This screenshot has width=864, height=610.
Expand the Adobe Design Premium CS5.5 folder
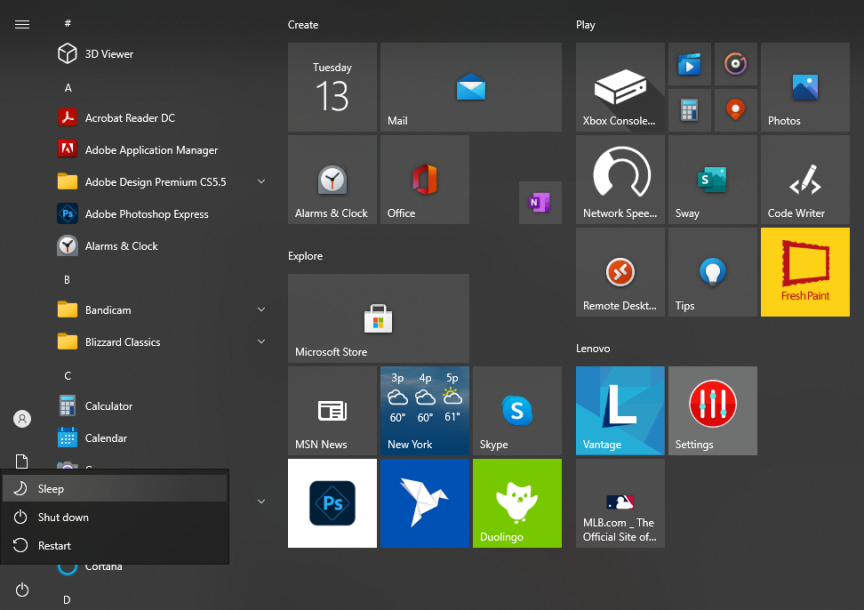pos(261,182)
